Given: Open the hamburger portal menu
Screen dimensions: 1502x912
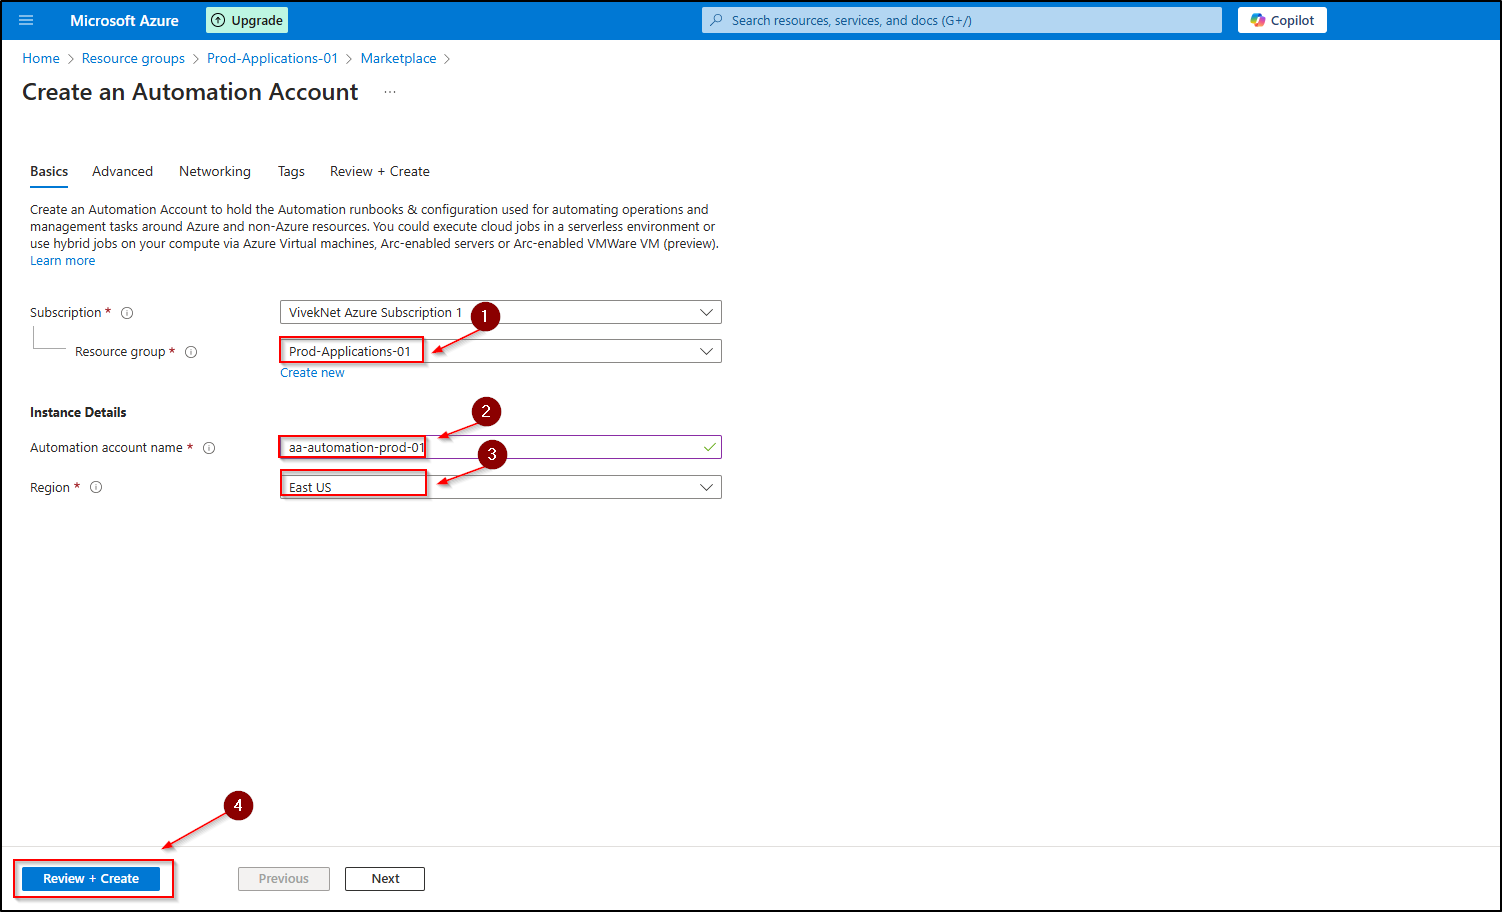Looking at the screenshot, I should tap(26, 20).
